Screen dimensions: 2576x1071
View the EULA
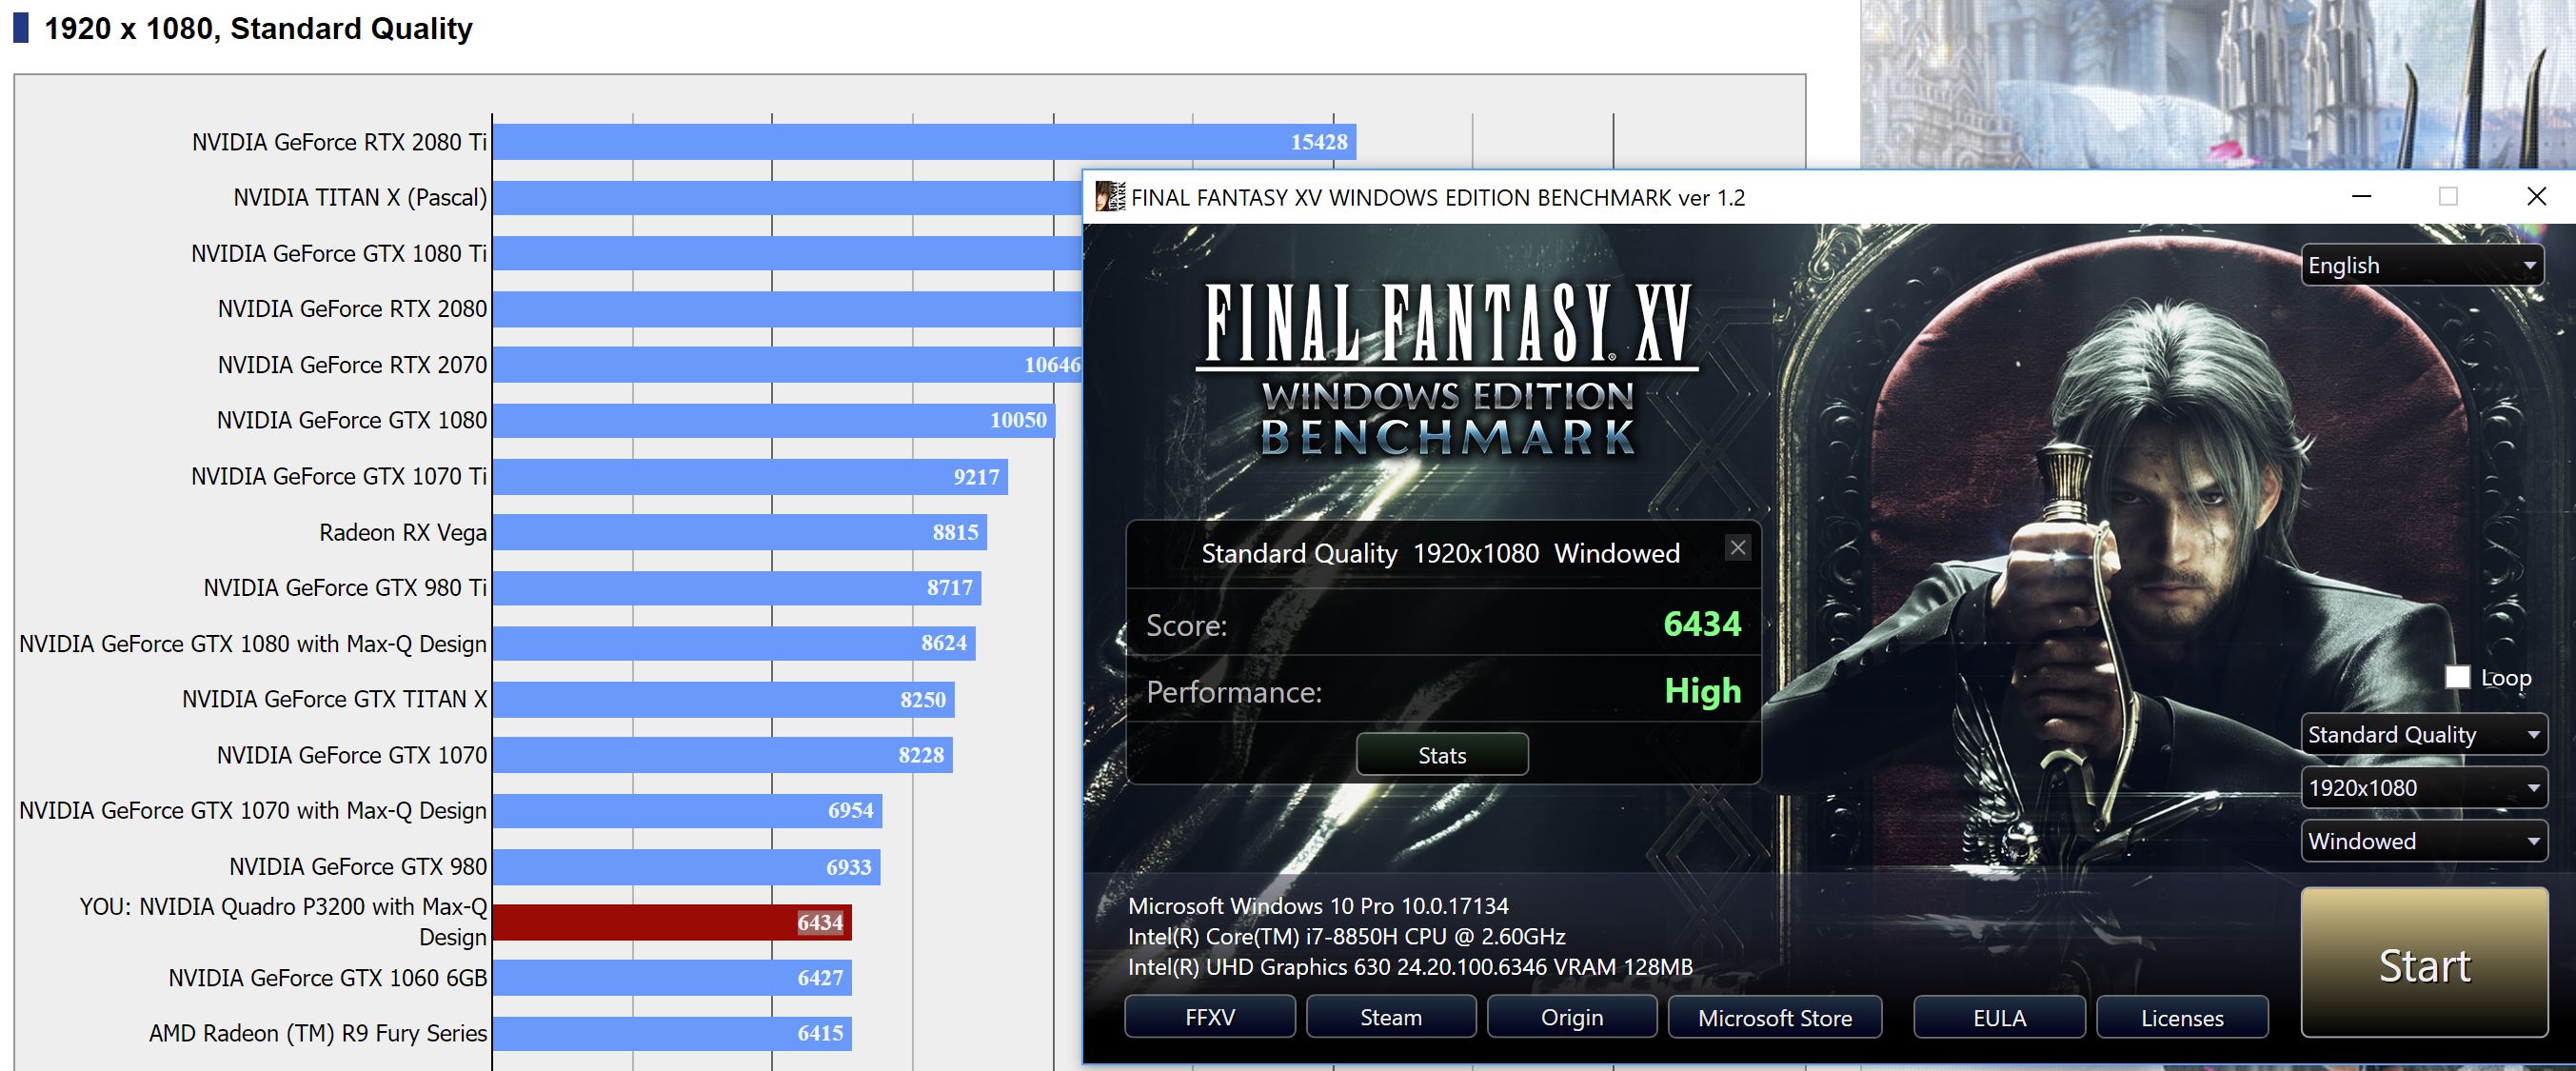click(x=2000, y=1017)
